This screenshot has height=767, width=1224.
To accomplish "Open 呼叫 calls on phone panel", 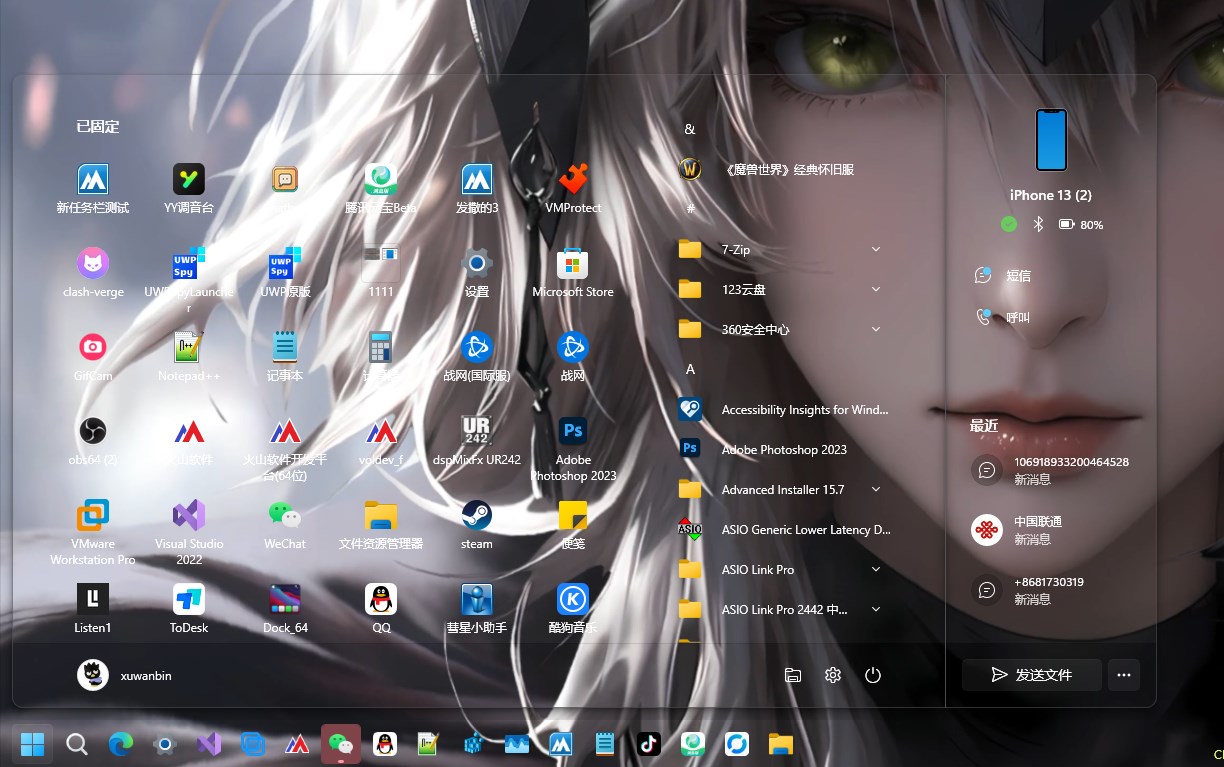I will tap(1002, 317).
